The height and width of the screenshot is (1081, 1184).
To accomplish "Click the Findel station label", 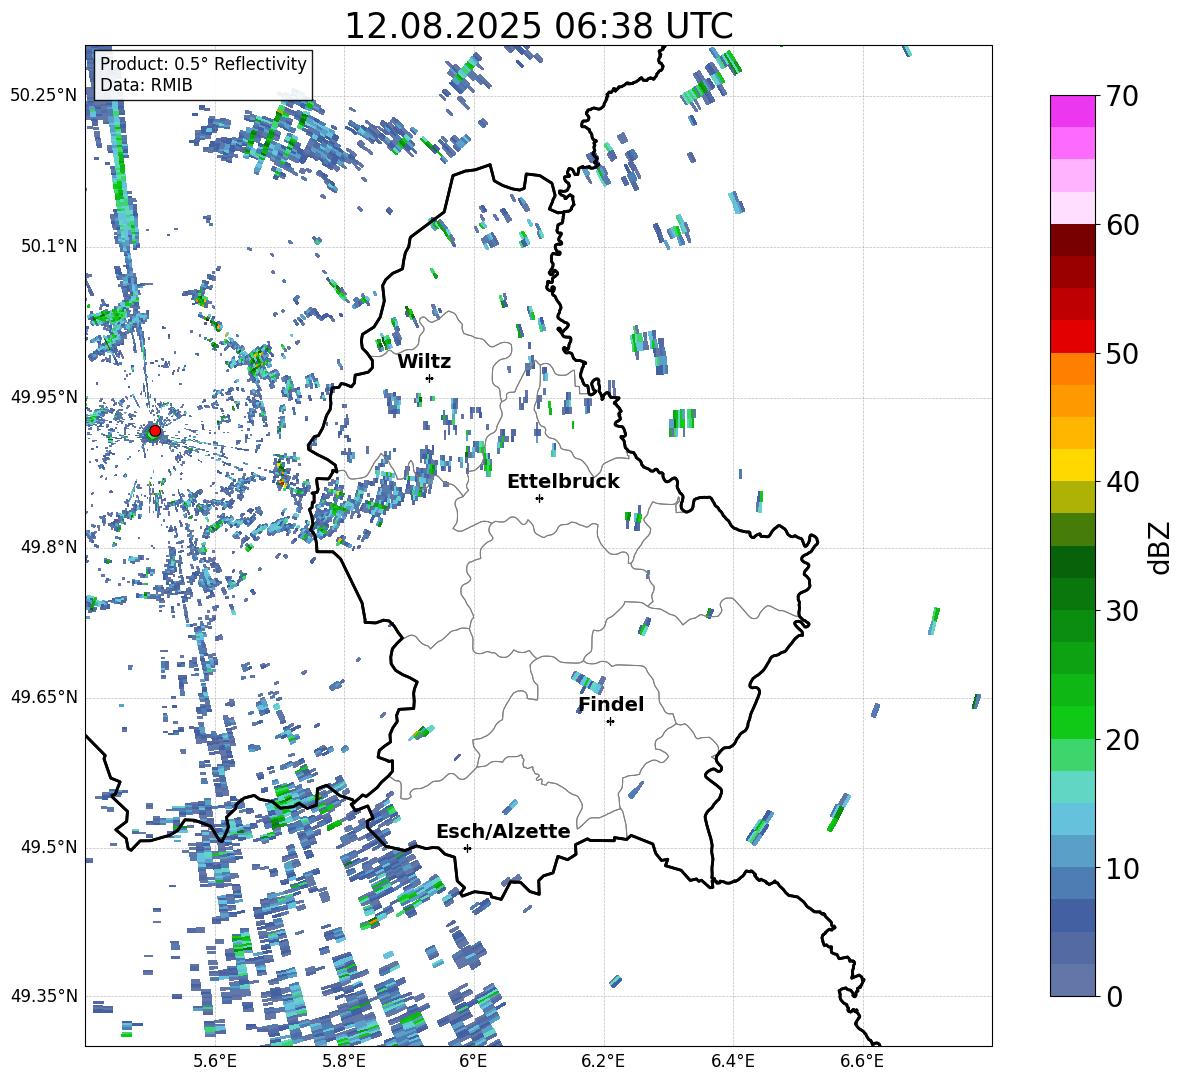I will [x=611, y=704].
